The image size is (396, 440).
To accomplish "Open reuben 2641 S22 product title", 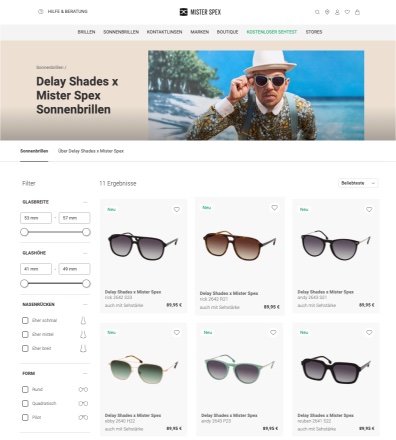I will (x=326, y=415).
